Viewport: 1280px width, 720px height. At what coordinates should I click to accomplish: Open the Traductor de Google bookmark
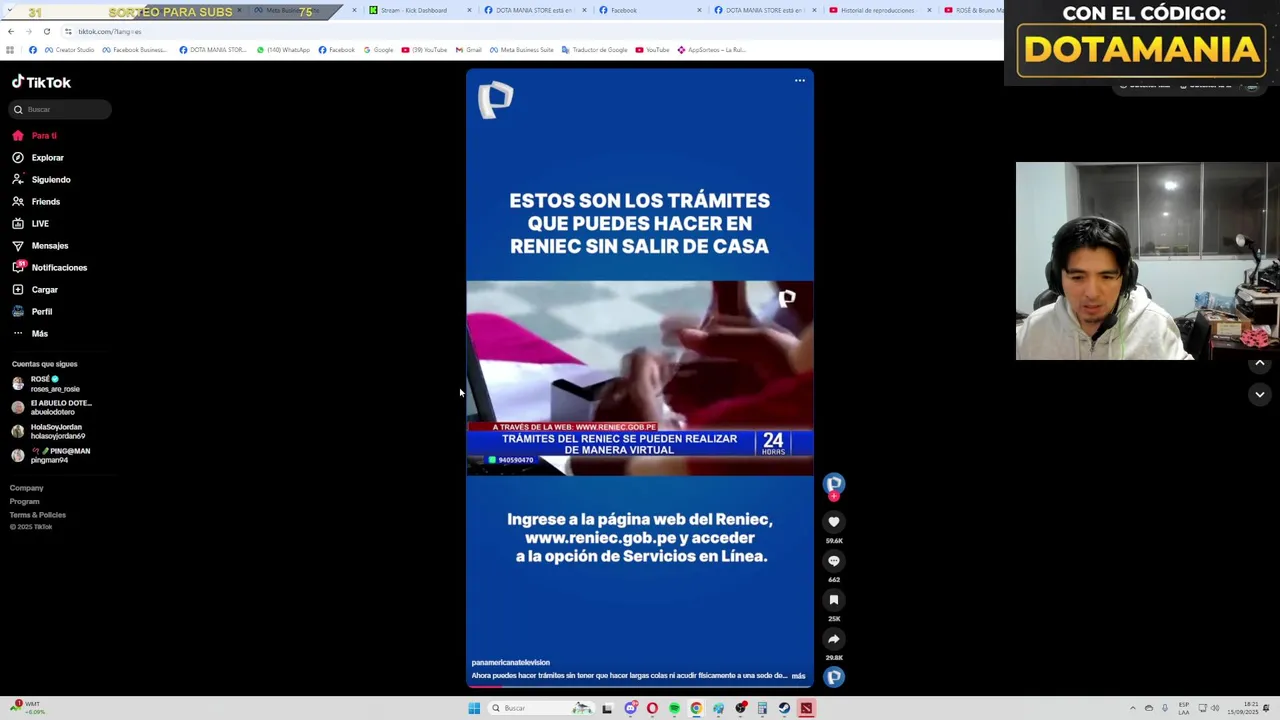[x=594, y=50]
